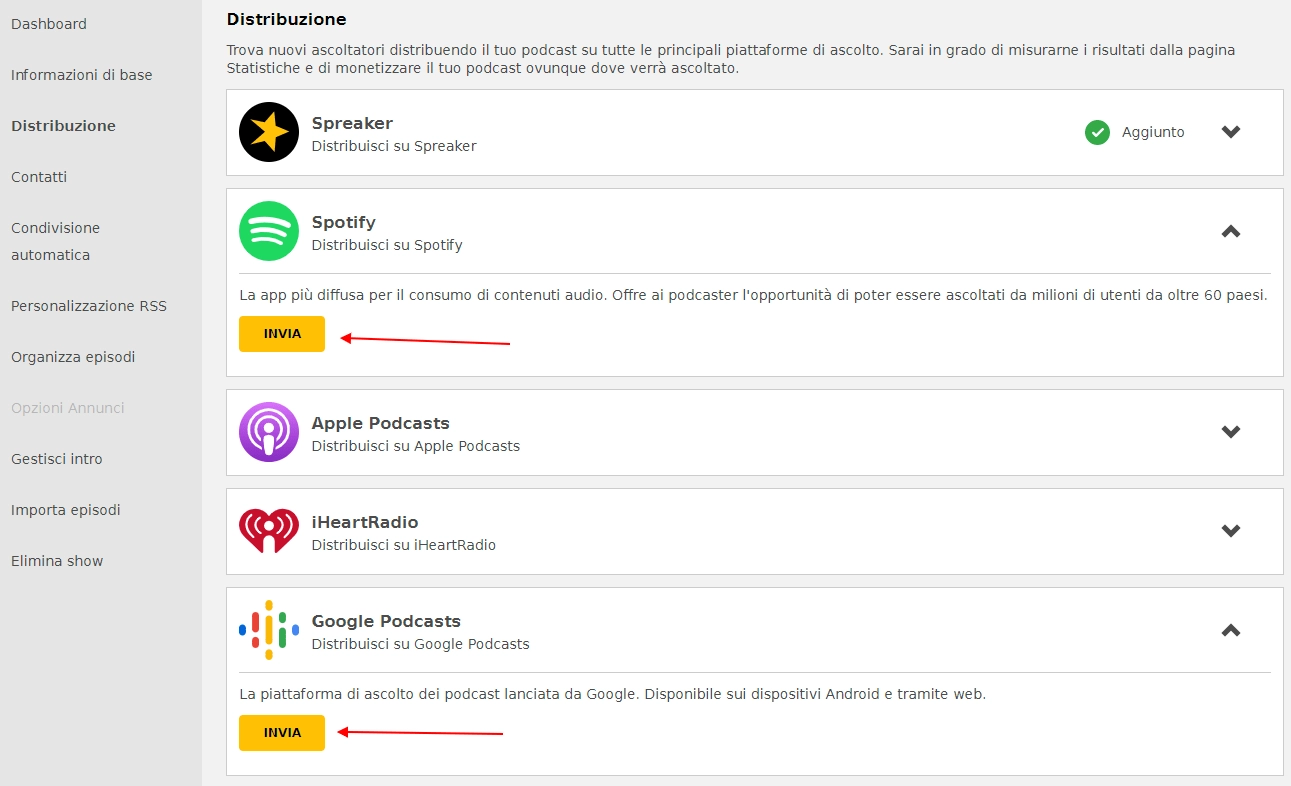Screen dimensions: 1291x786
Task: Navigate to Organizza episodi
Action: (73, 357)
